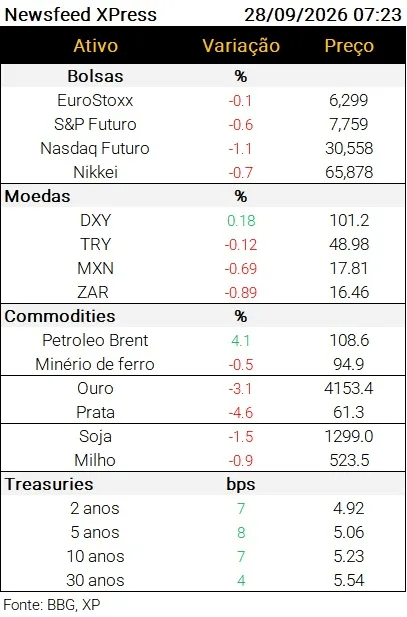The height and width of the screenshot is (617, 407).
Task: Click the Moedas section heading
Action: pyautogui.click(x=37, y=196)
